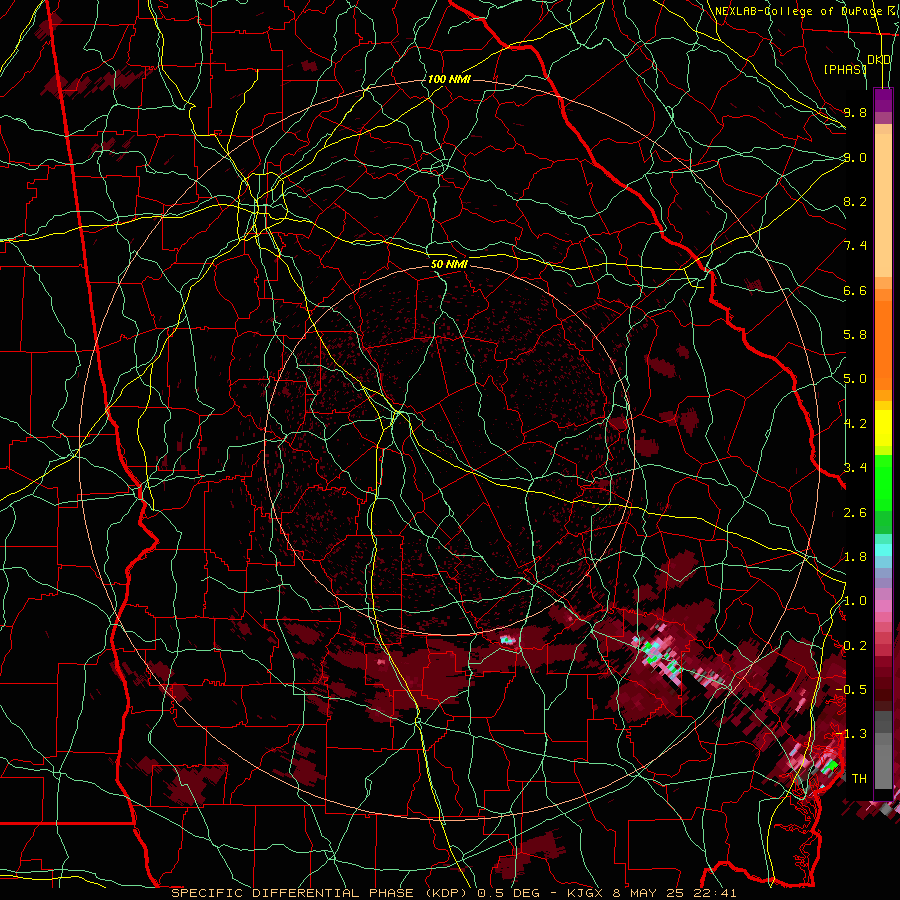Click the -1.3 value on the color scale
This screenshot has height=900, width=900.
(853, 734)
